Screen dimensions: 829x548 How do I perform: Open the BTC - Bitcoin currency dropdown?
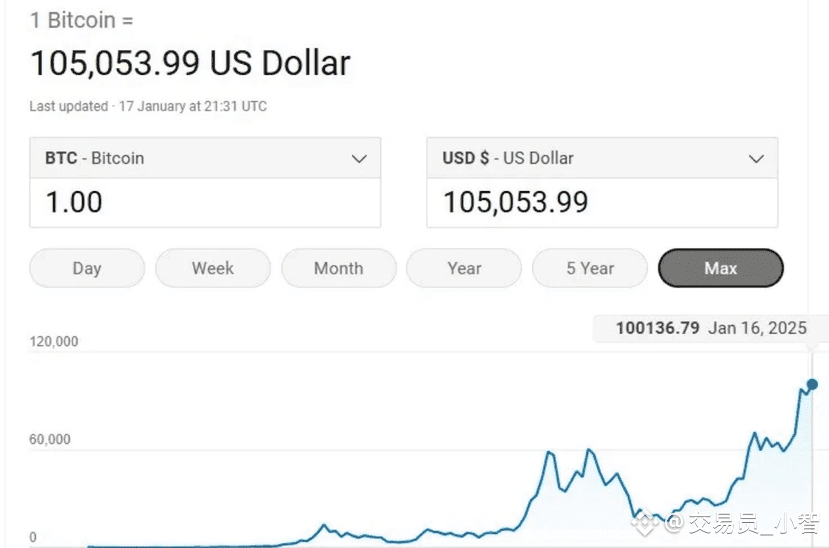click(205, 158)
